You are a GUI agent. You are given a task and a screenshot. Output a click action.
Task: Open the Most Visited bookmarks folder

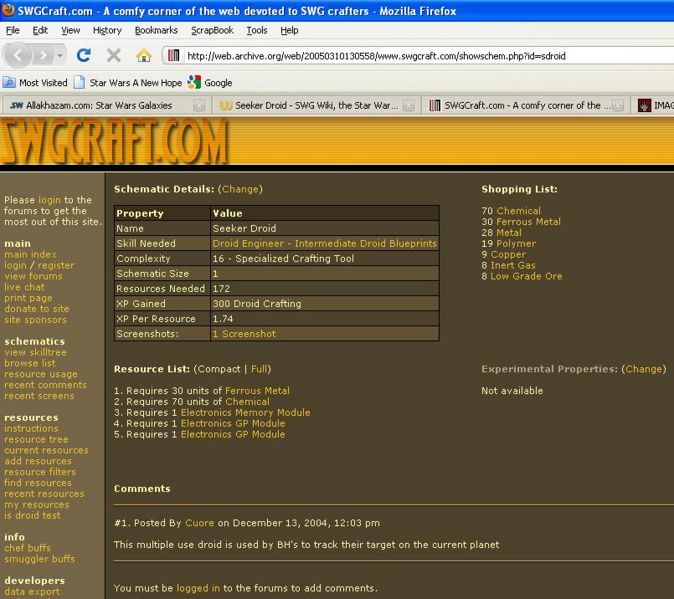[x=36, y=83]
